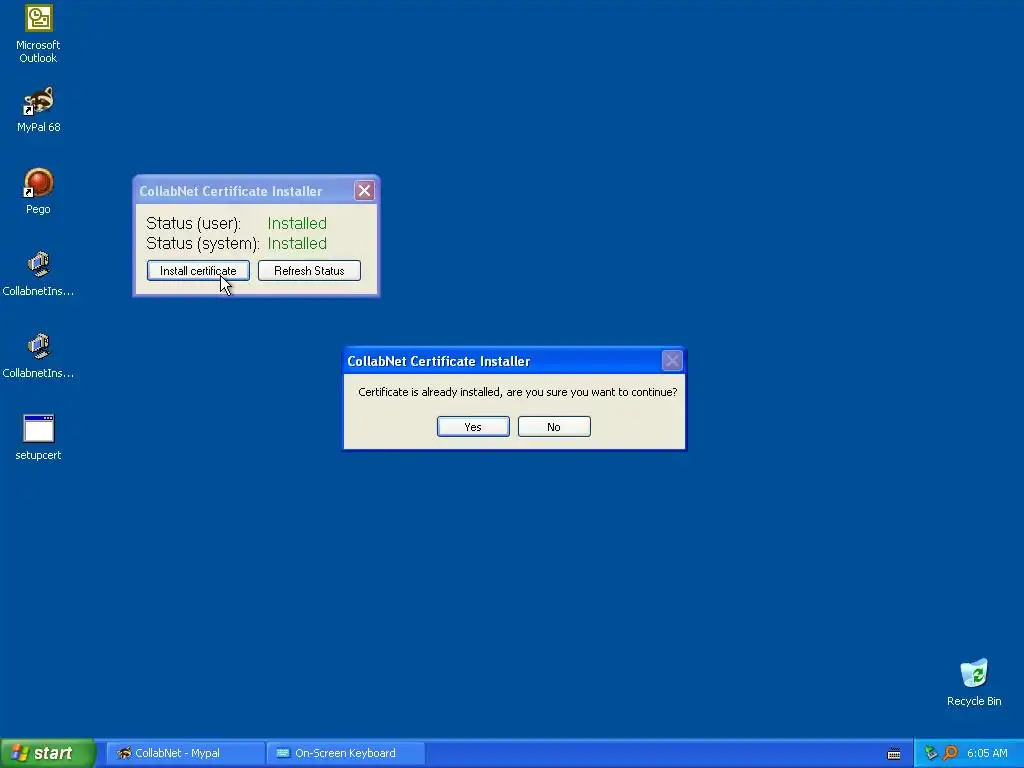This screenshot has width=1024, height=768.
Task: Click Yes in the confirmation dialog
Action: coord(473,426)
